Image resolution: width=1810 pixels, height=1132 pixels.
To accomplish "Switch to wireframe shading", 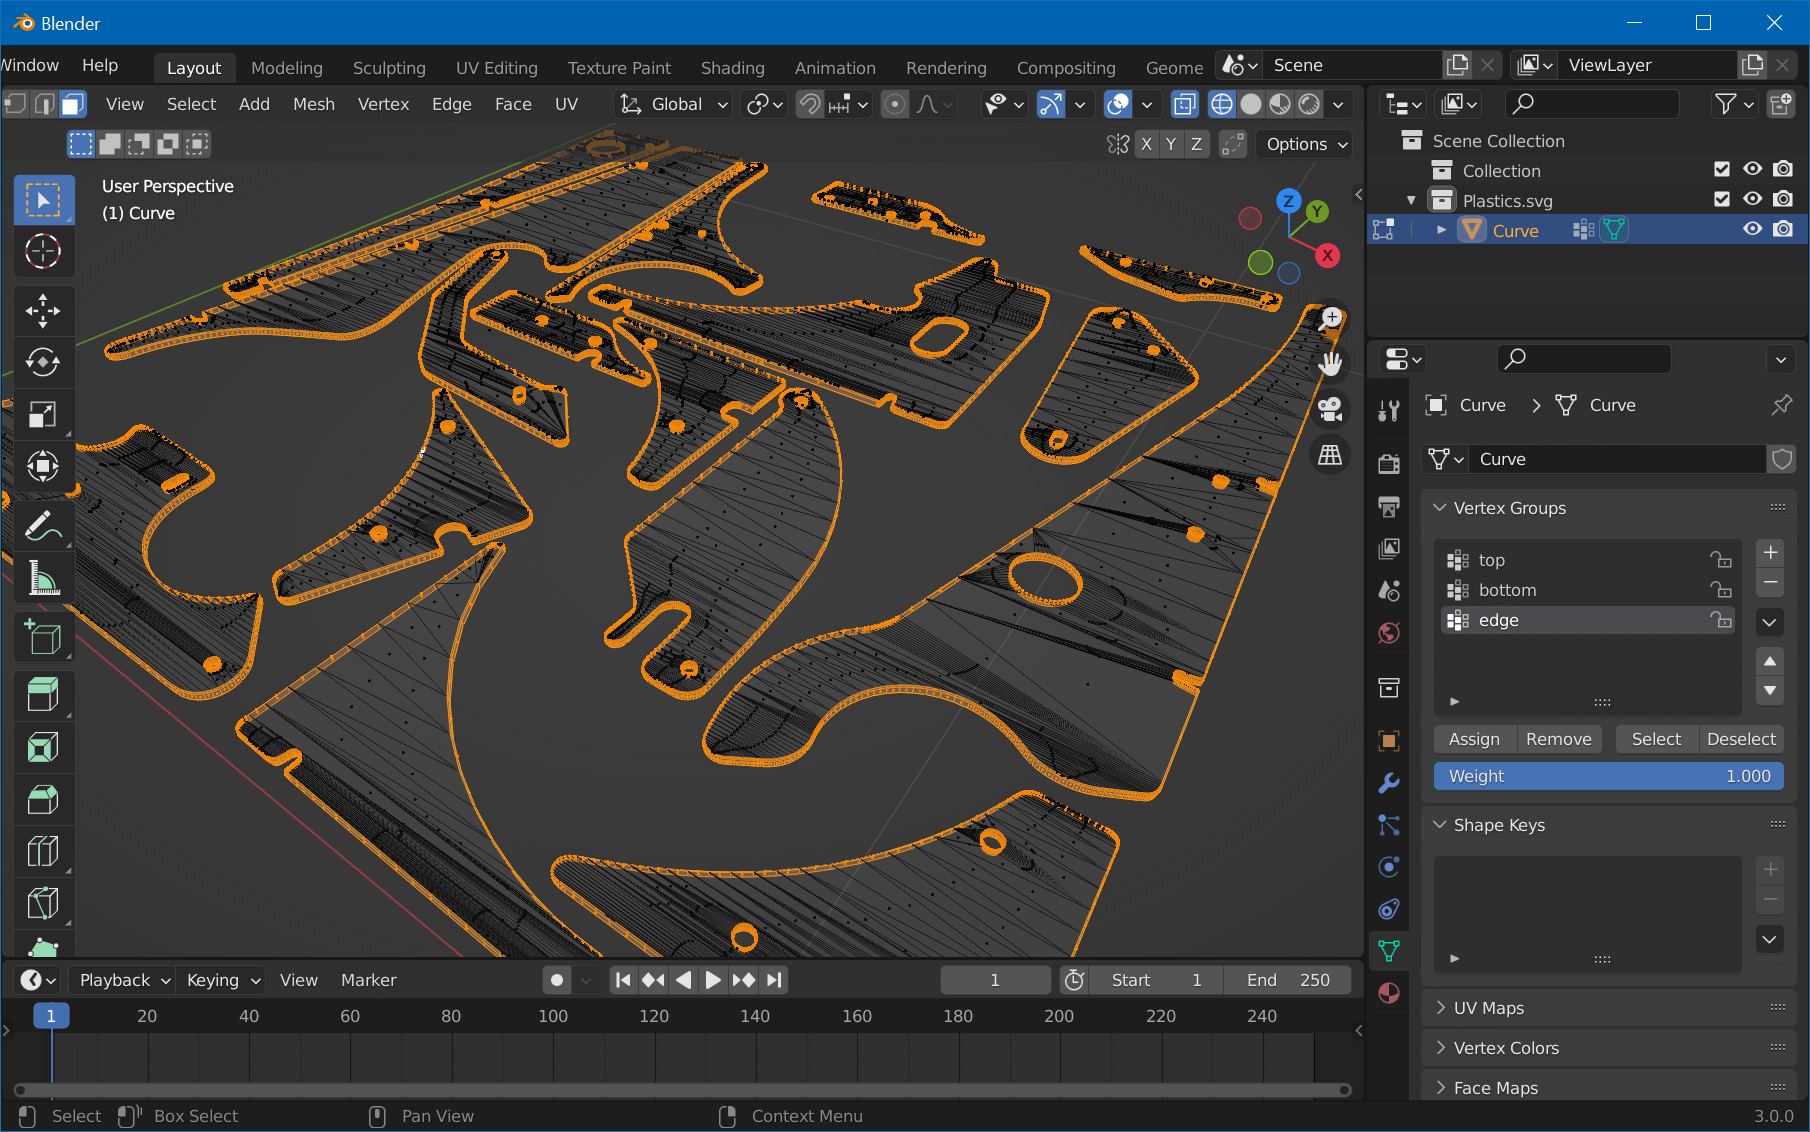I will coord(1221,104).
